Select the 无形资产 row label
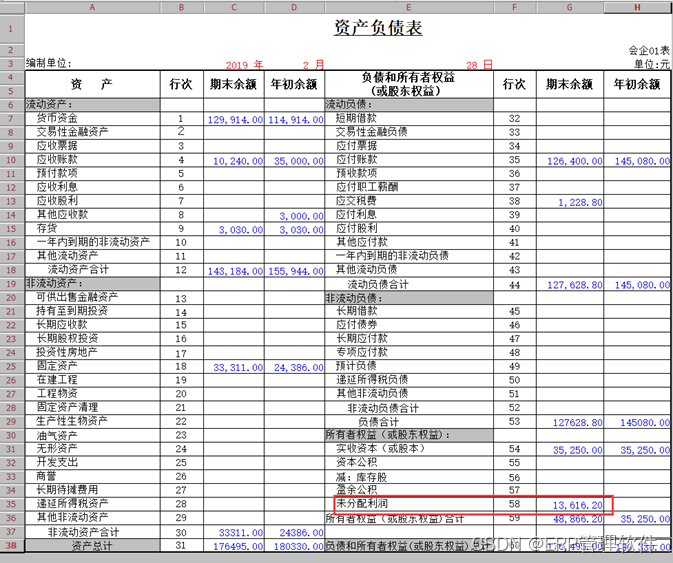Screen dimensions: 673x563 click(57, 448)
